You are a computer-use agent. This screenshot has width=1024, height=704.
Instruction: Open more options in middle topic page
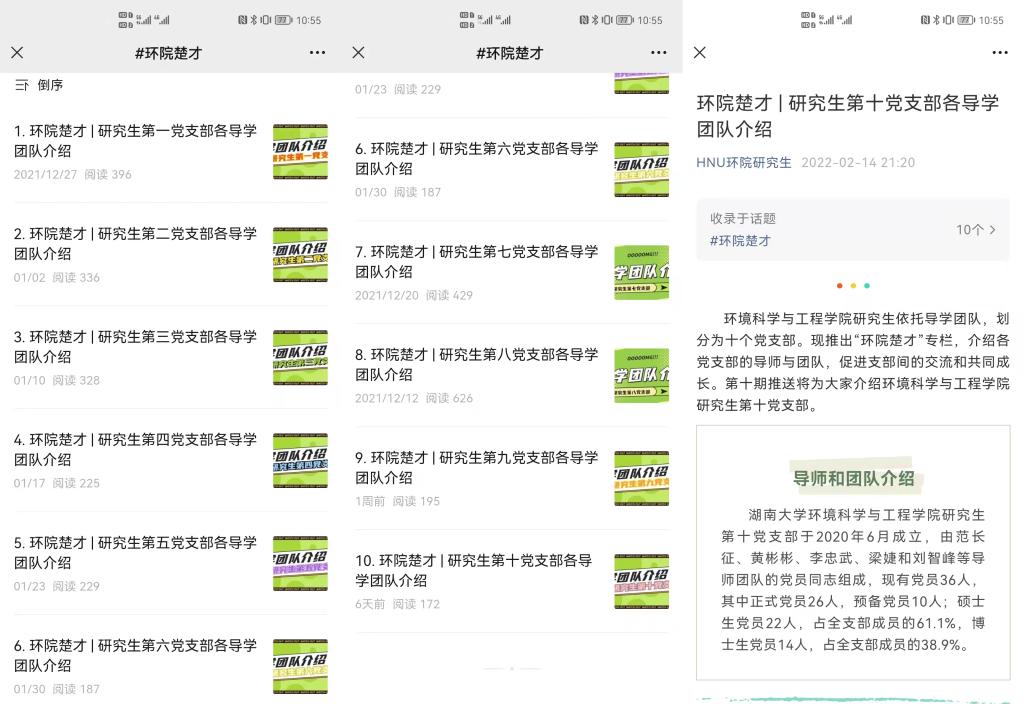point(659,52)
